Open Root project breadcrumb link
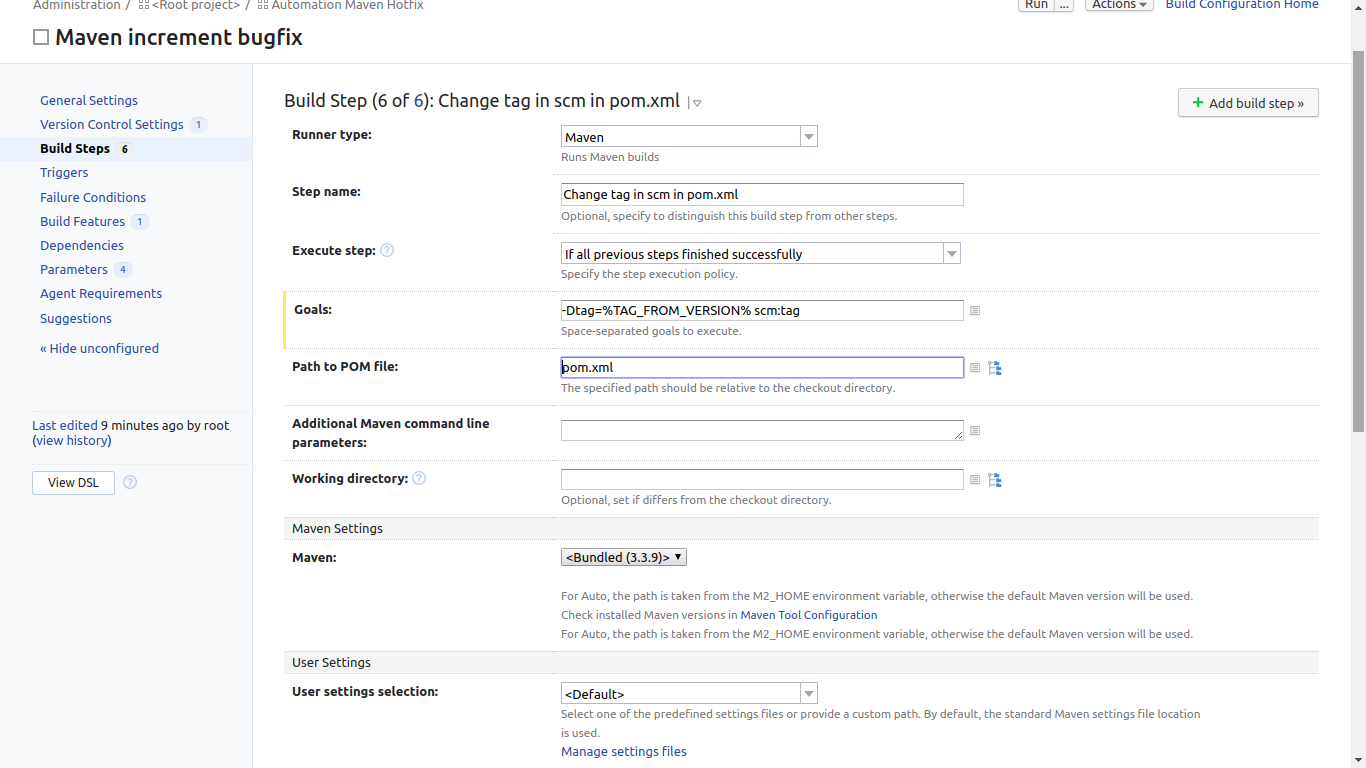Screen dimensions: 1366x768 [196, 5]
